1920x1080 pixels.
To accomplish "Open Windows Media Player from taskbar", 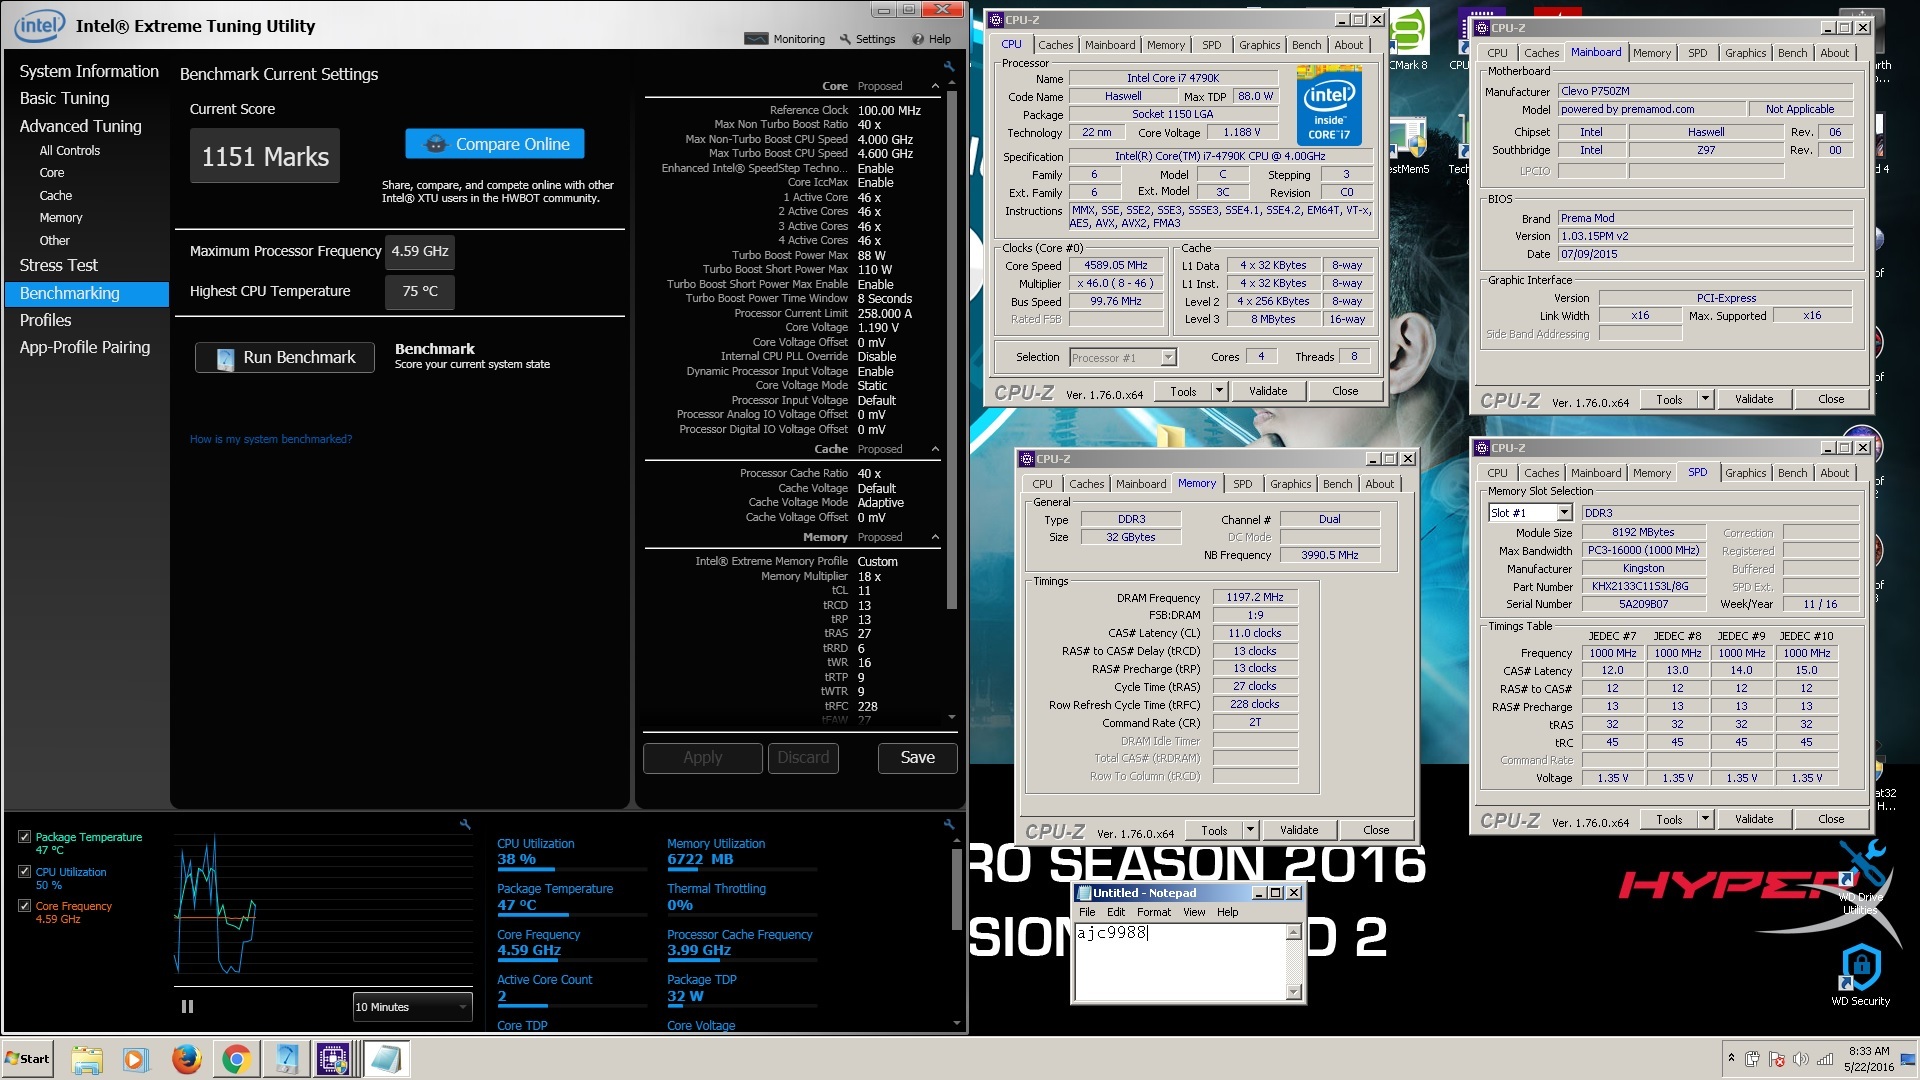I will (x=136, y=1059).
